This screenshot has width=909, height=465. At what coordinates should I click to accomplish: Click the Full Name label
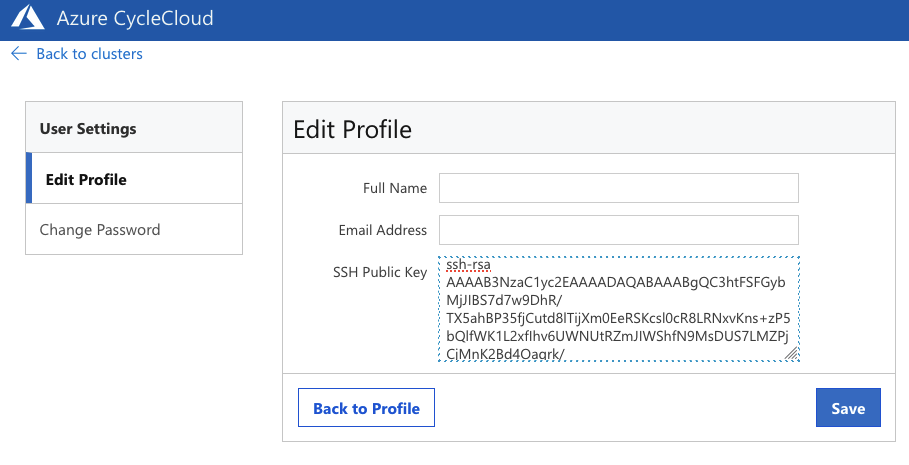point(395,188)
